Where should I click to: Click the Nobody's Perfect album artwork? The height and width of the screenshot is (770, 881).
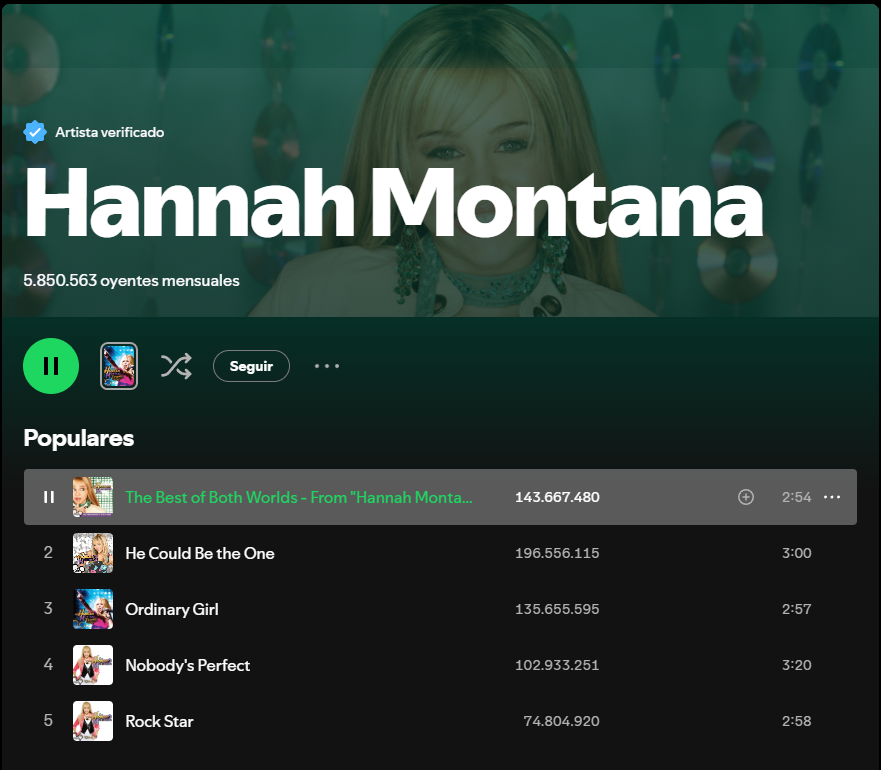coord(93,665)
